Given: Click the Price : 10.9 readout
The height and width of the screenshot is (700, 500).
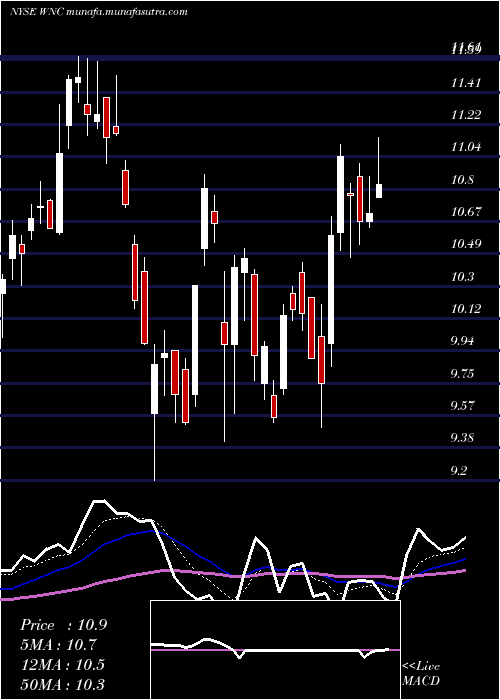Looking at the screenshot, I should point(63,625).
